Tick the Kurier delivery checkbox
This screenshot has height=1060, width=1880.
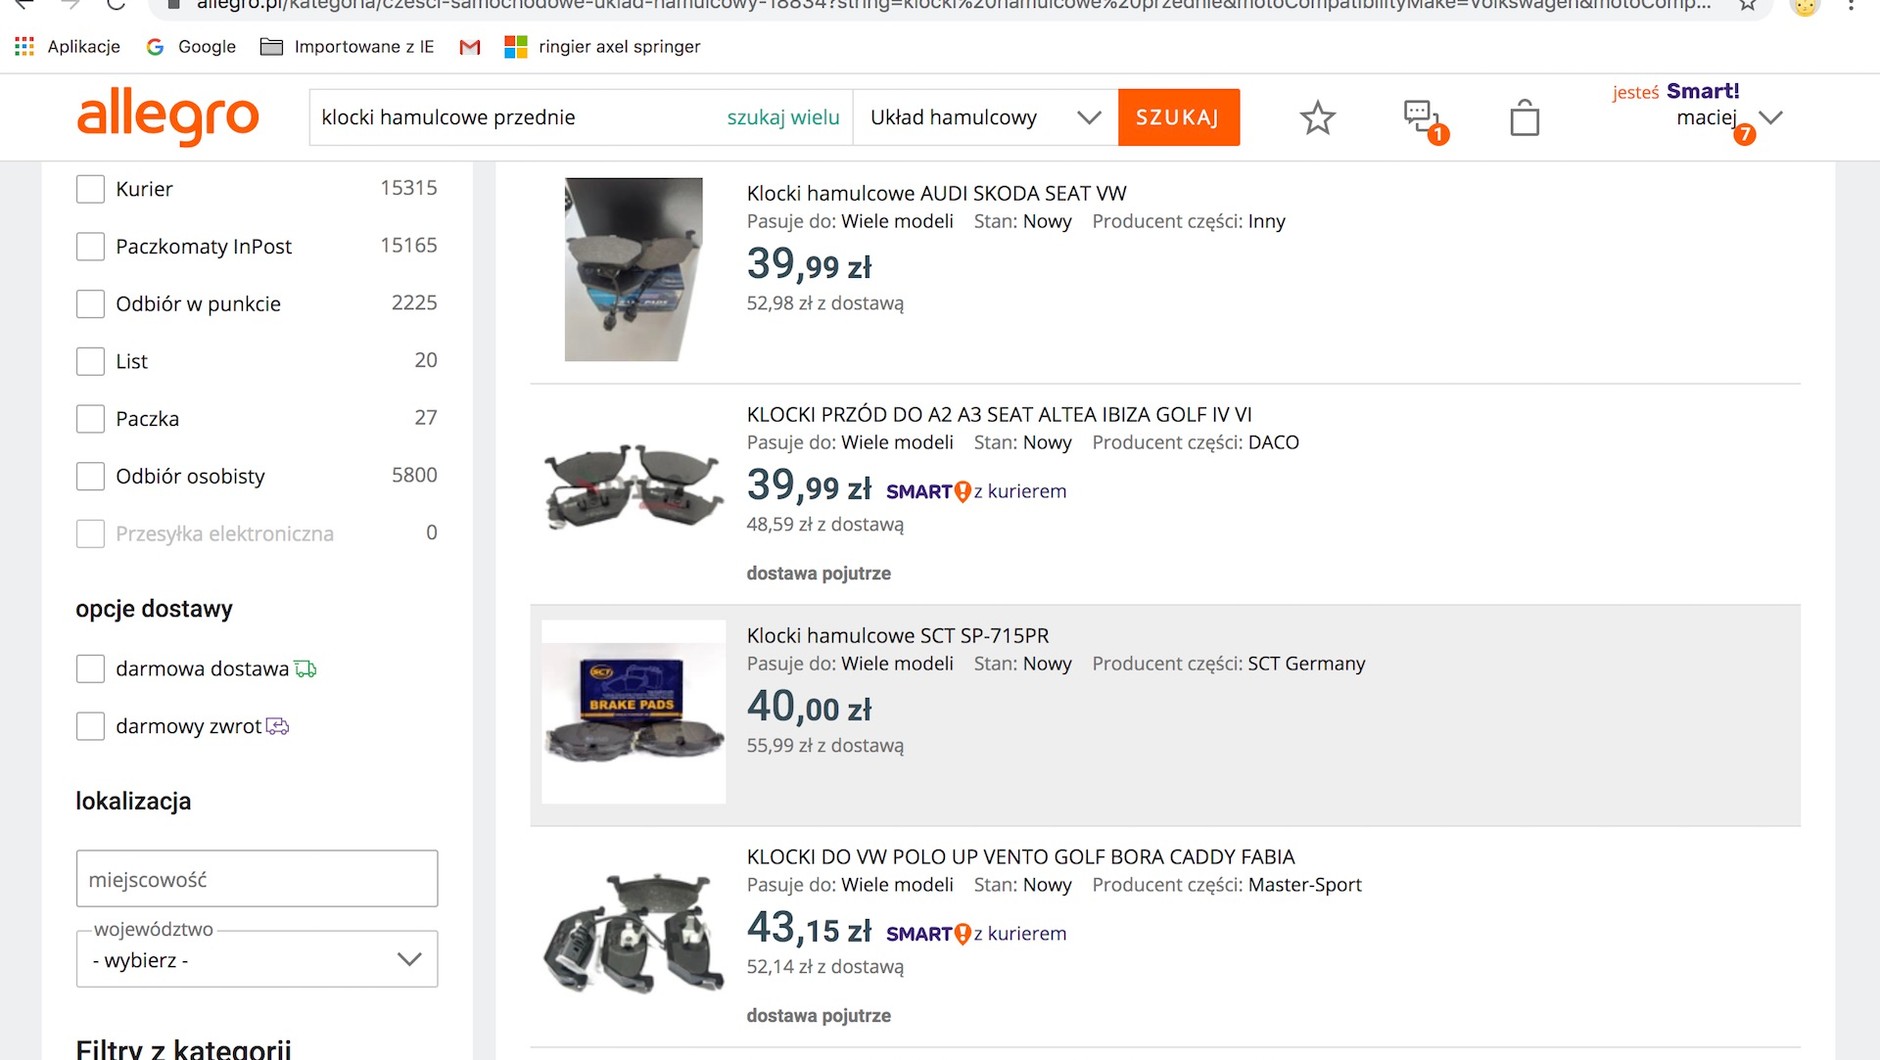point(90,189)
